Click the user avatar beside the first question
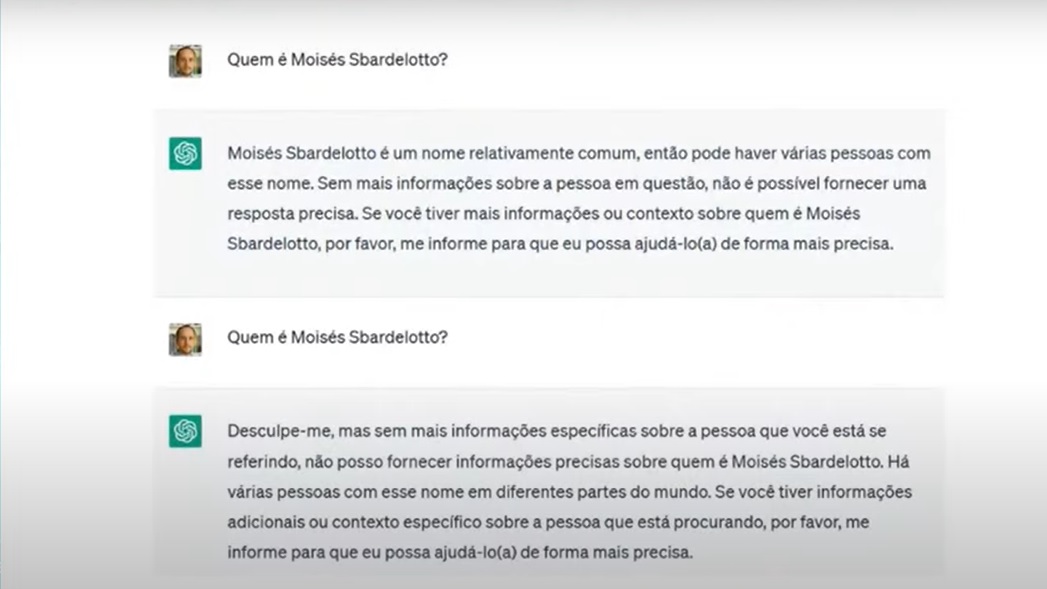 coord(185,61)
